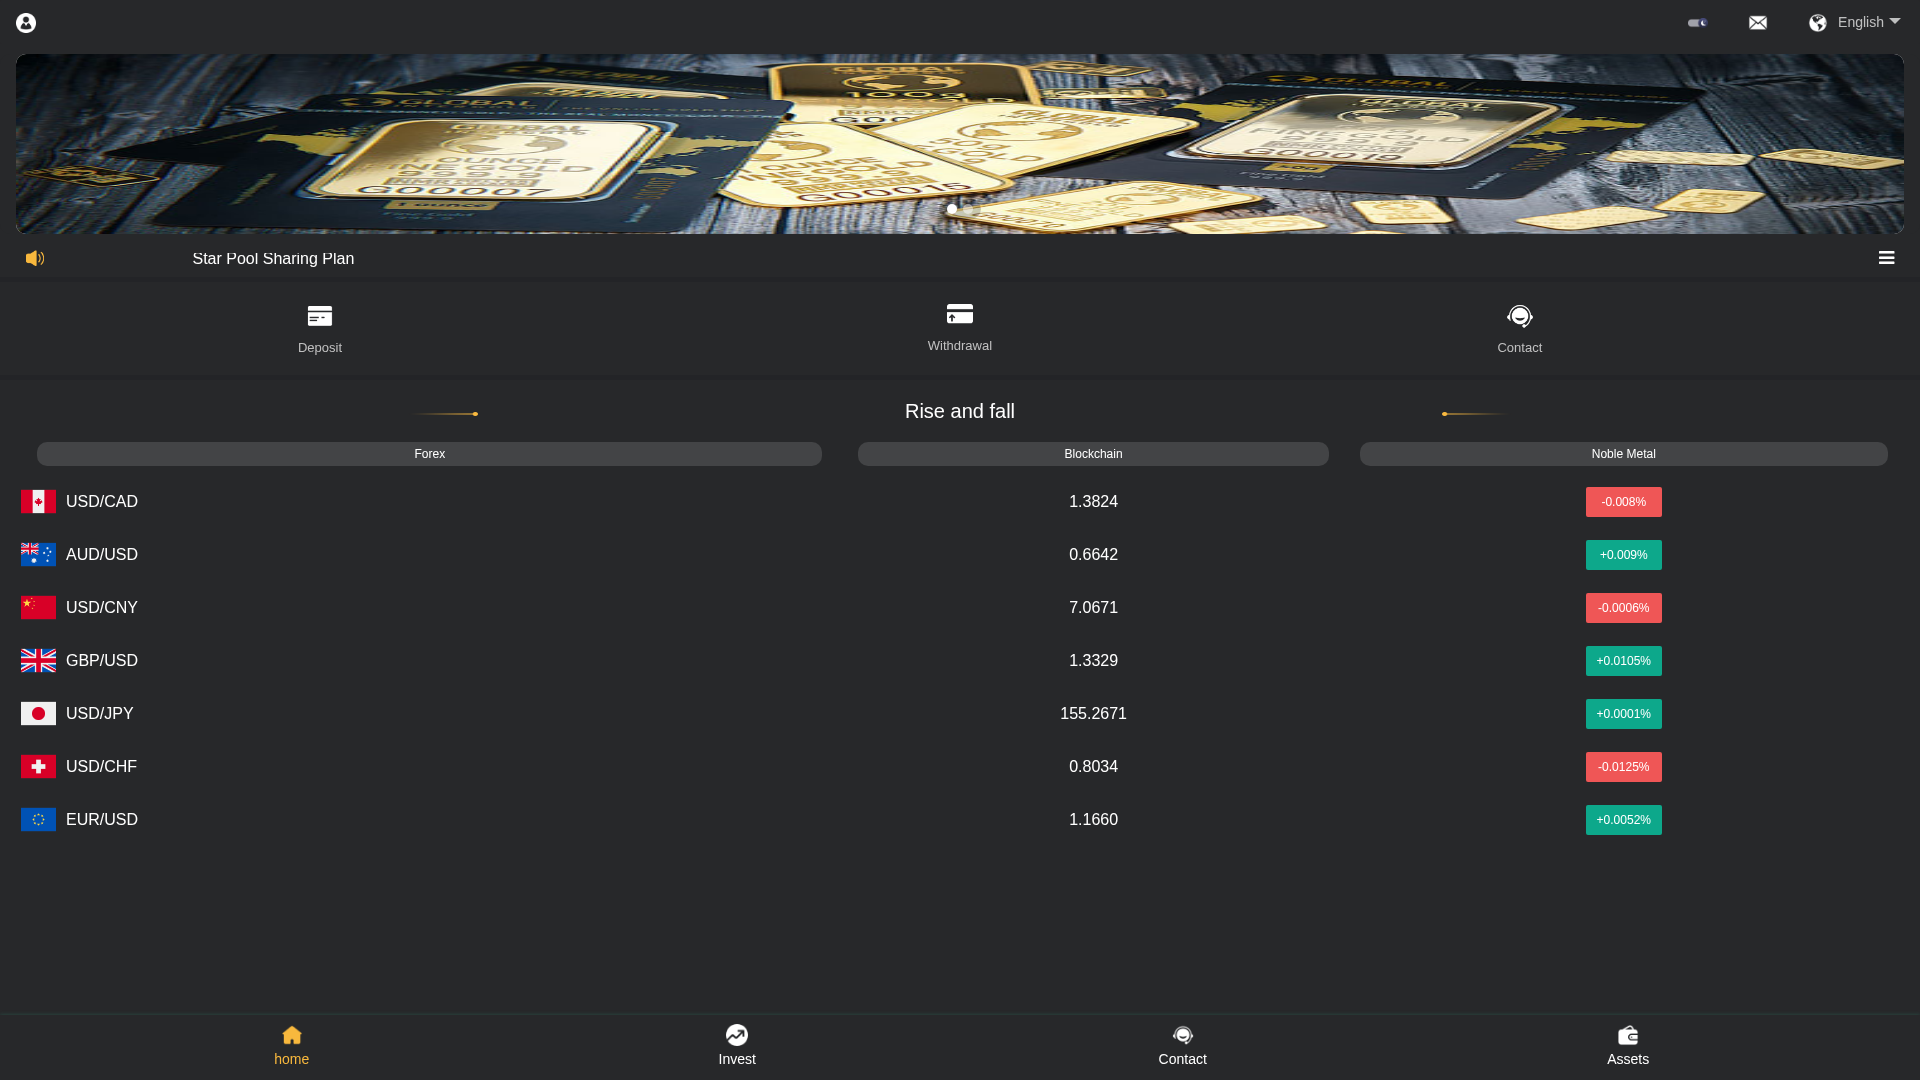Screen dimensions: 1920x1080
Task: Click the 7.0671 price value
Action: [1093, 608]
